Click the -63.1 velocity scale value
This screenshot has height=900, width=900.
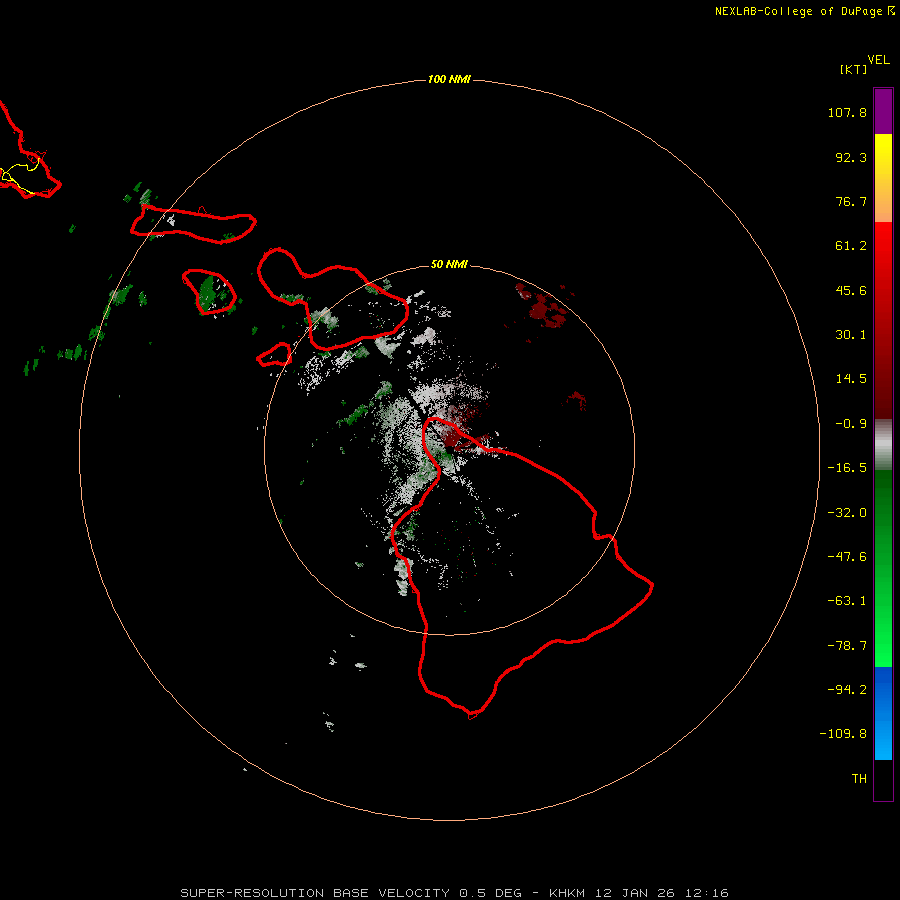[847, 601]
